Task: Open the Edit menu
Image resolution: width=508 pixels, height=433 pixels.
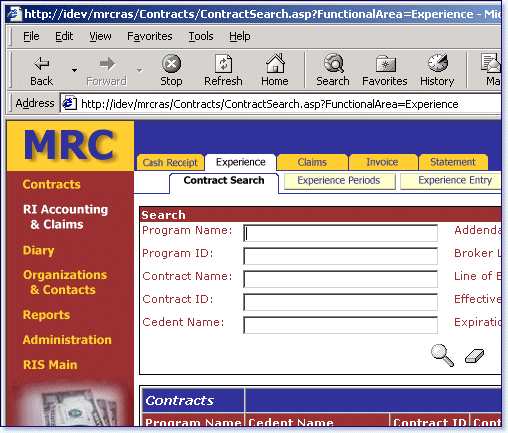Action: click(x=64, y=36)
